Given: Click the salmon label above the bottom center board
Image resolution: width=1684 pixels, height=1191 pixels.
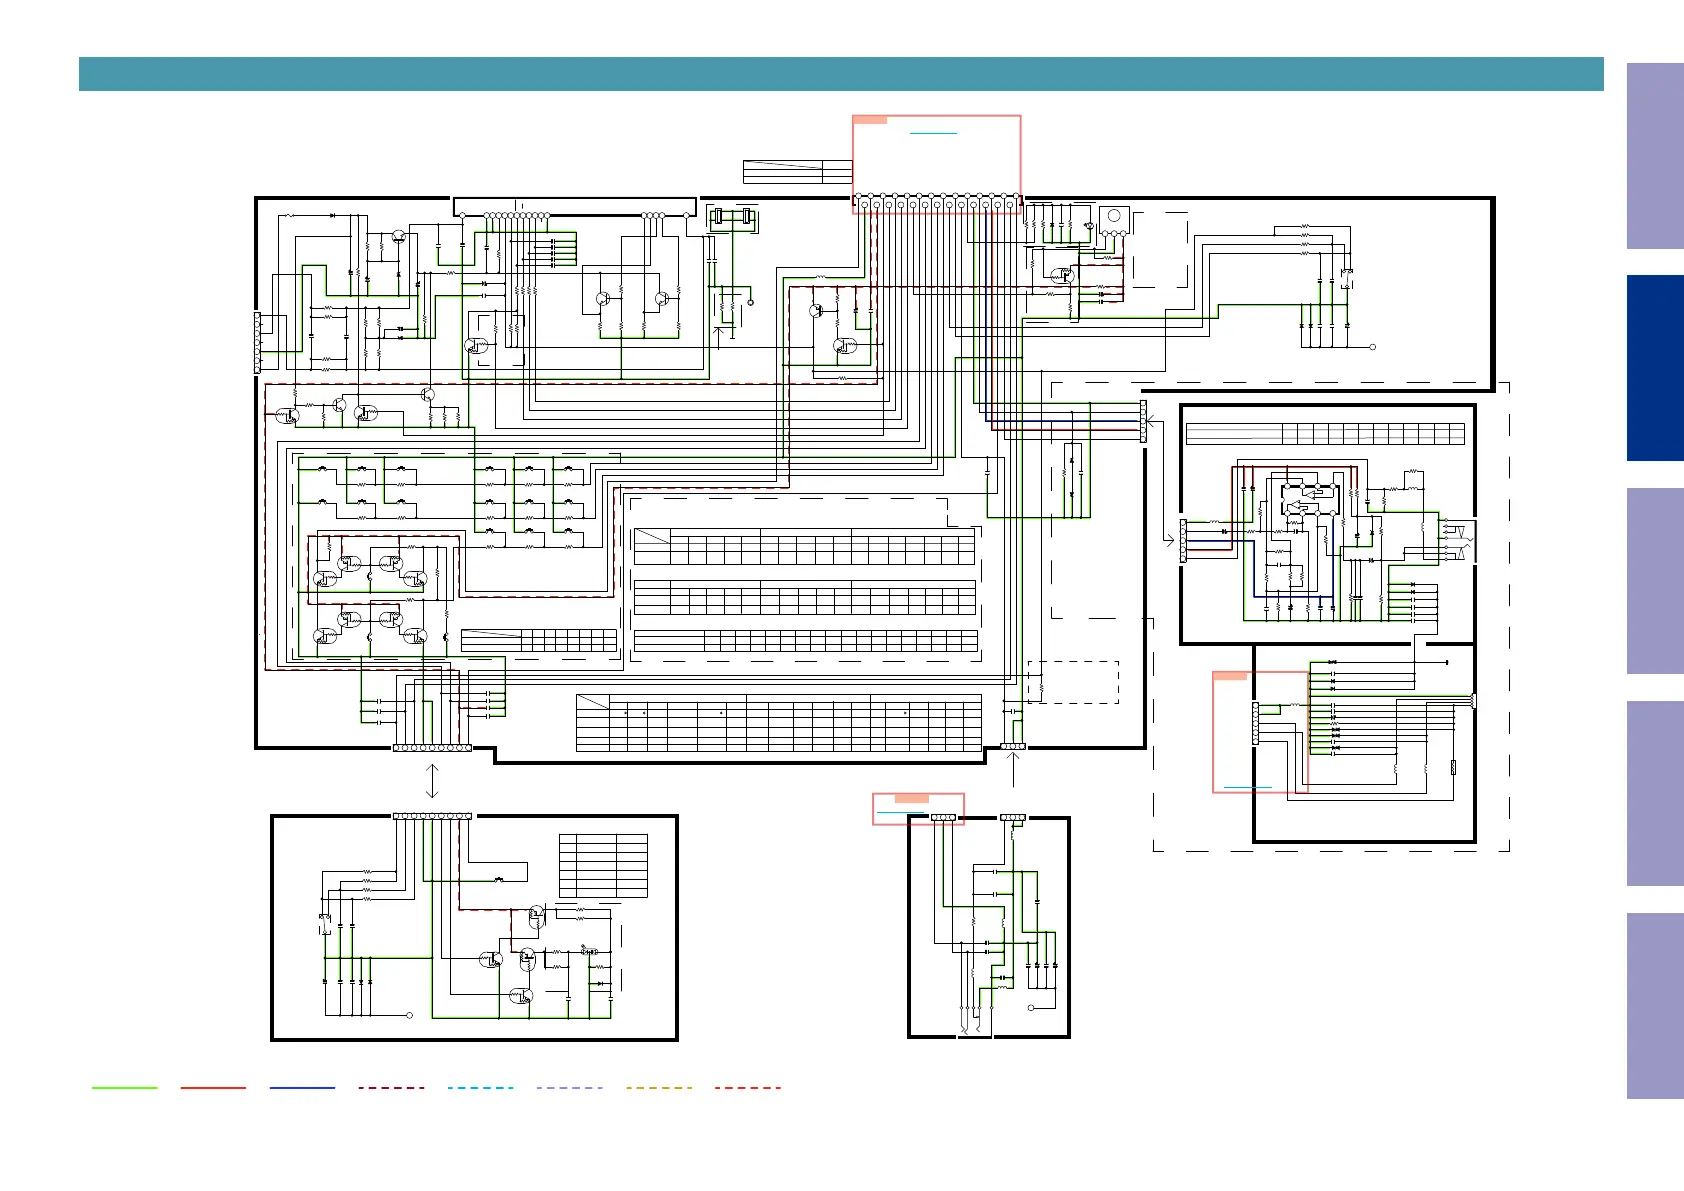Looking at the screenshot, I should click(911, 798).
